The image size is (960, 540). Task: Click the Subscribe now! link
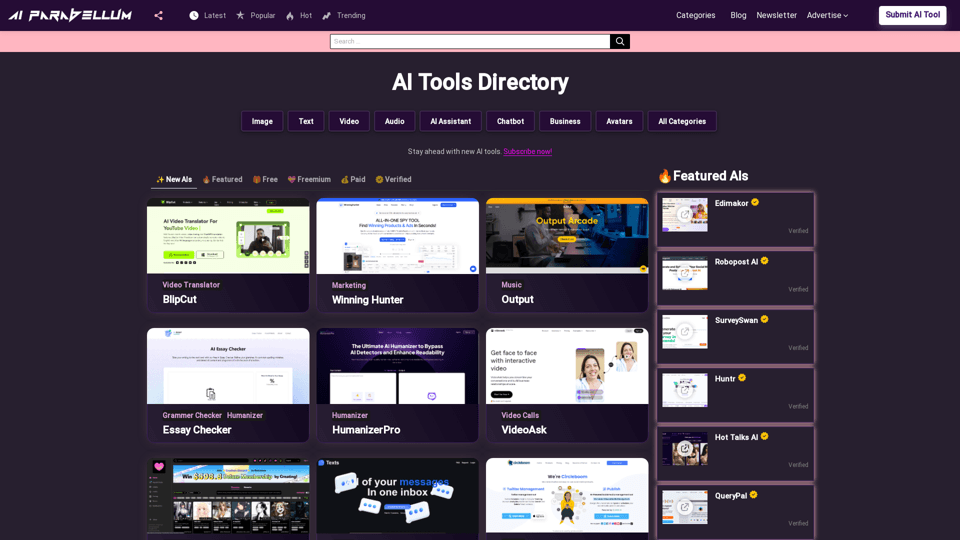528,151
